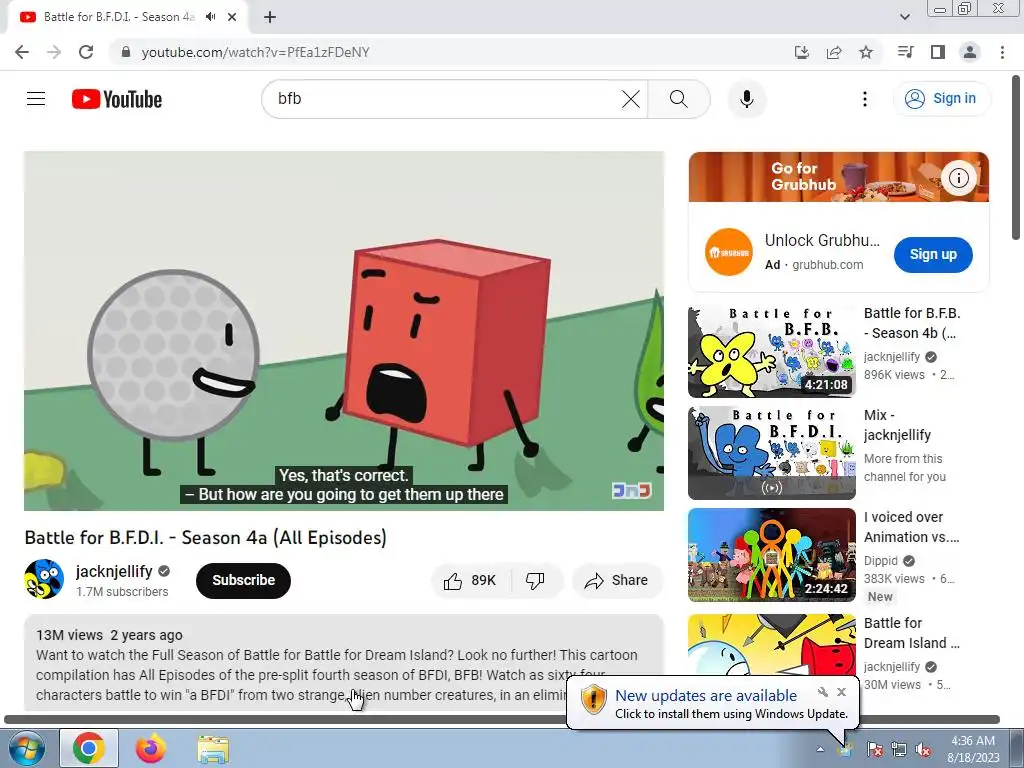Click the Sign in button

pyautogui.click(x=942, y=99)
